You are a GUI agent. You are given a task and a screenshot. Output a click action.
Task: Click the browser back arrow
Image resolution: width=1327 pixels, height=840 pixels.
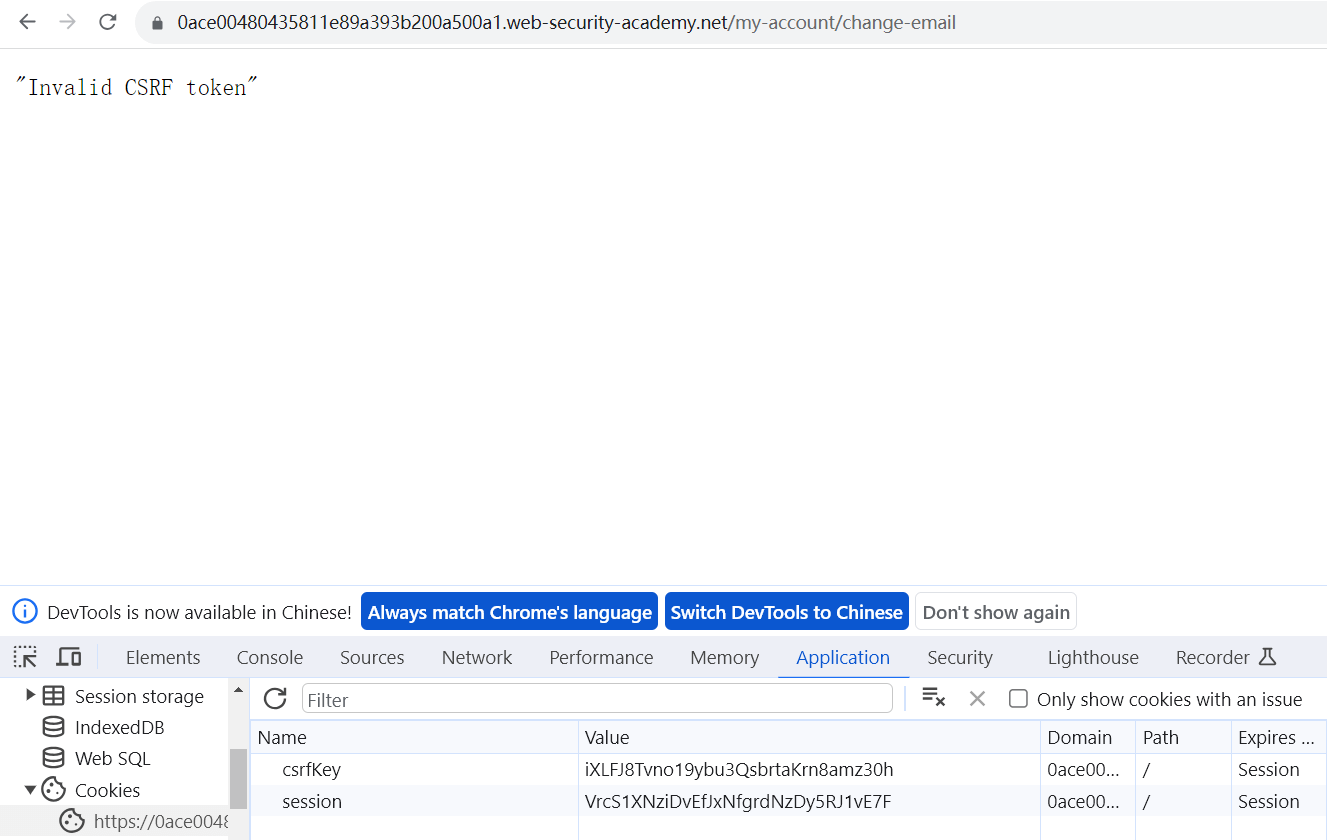pos(27,22)
